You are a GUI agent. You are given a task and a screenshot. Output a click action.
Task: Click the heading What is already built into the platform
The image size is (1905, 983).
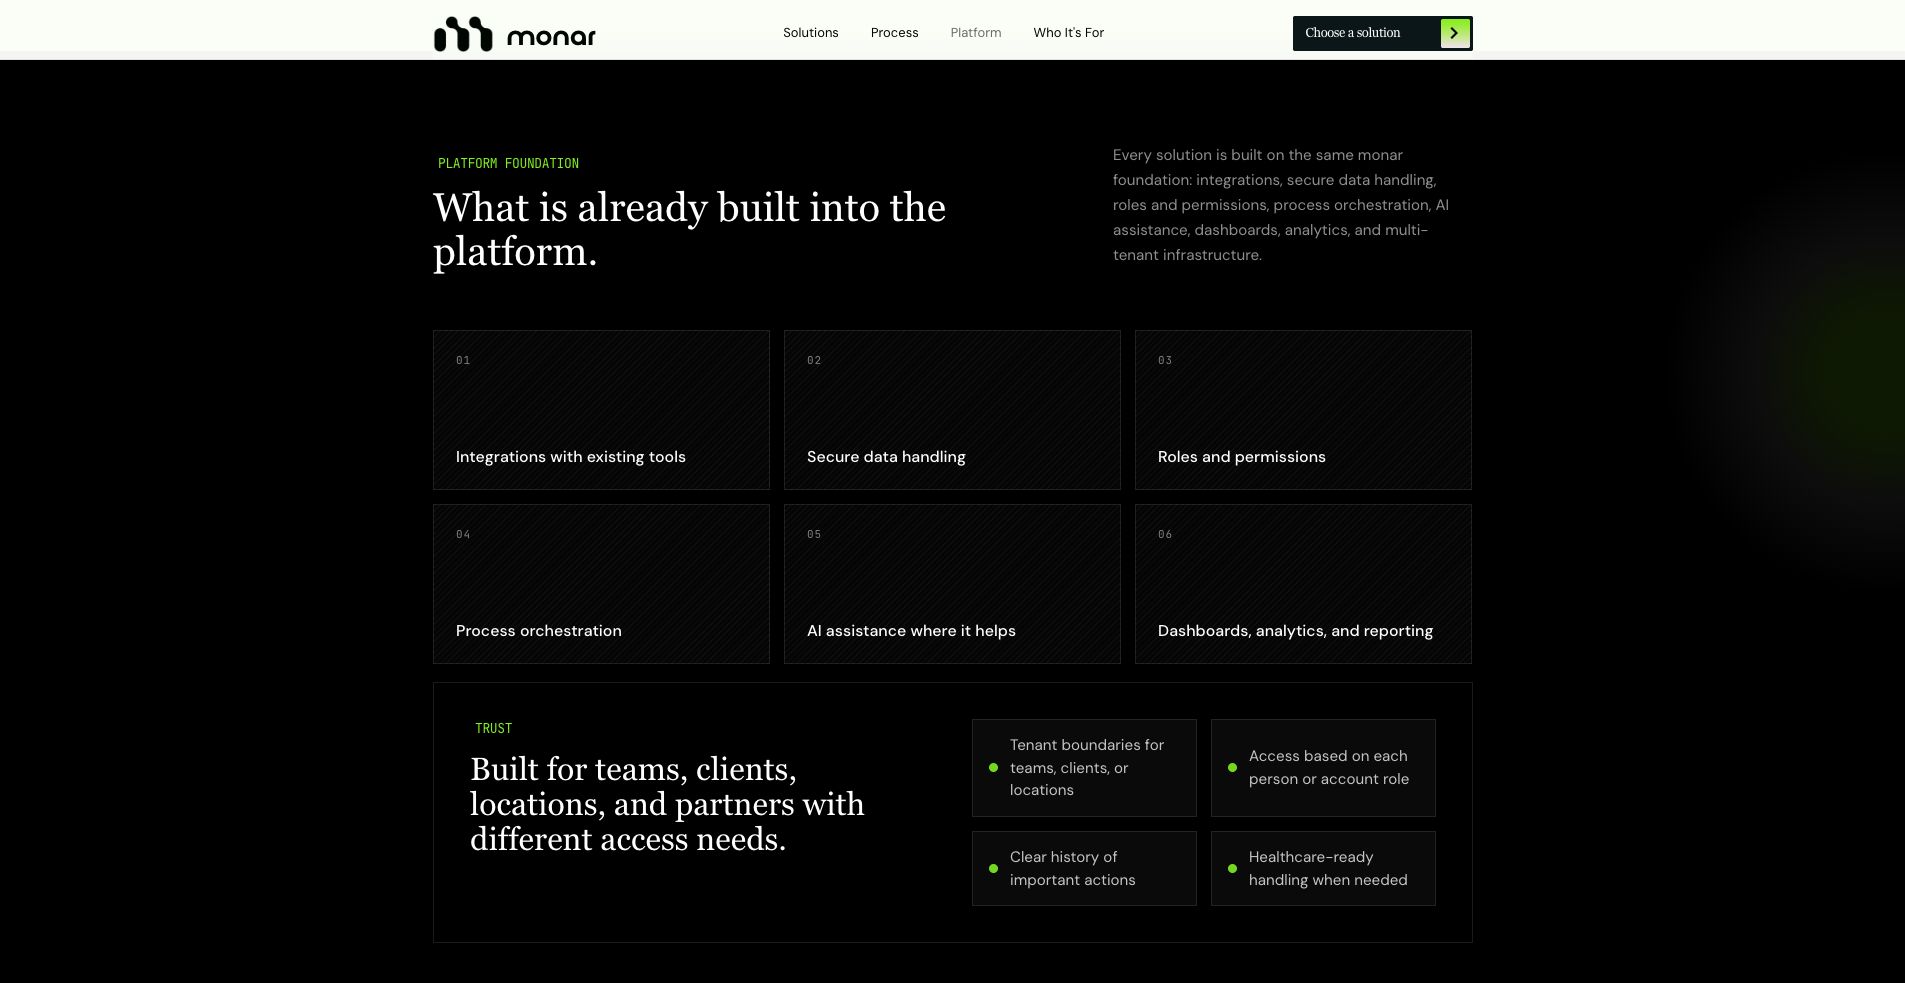coord(689,230)
